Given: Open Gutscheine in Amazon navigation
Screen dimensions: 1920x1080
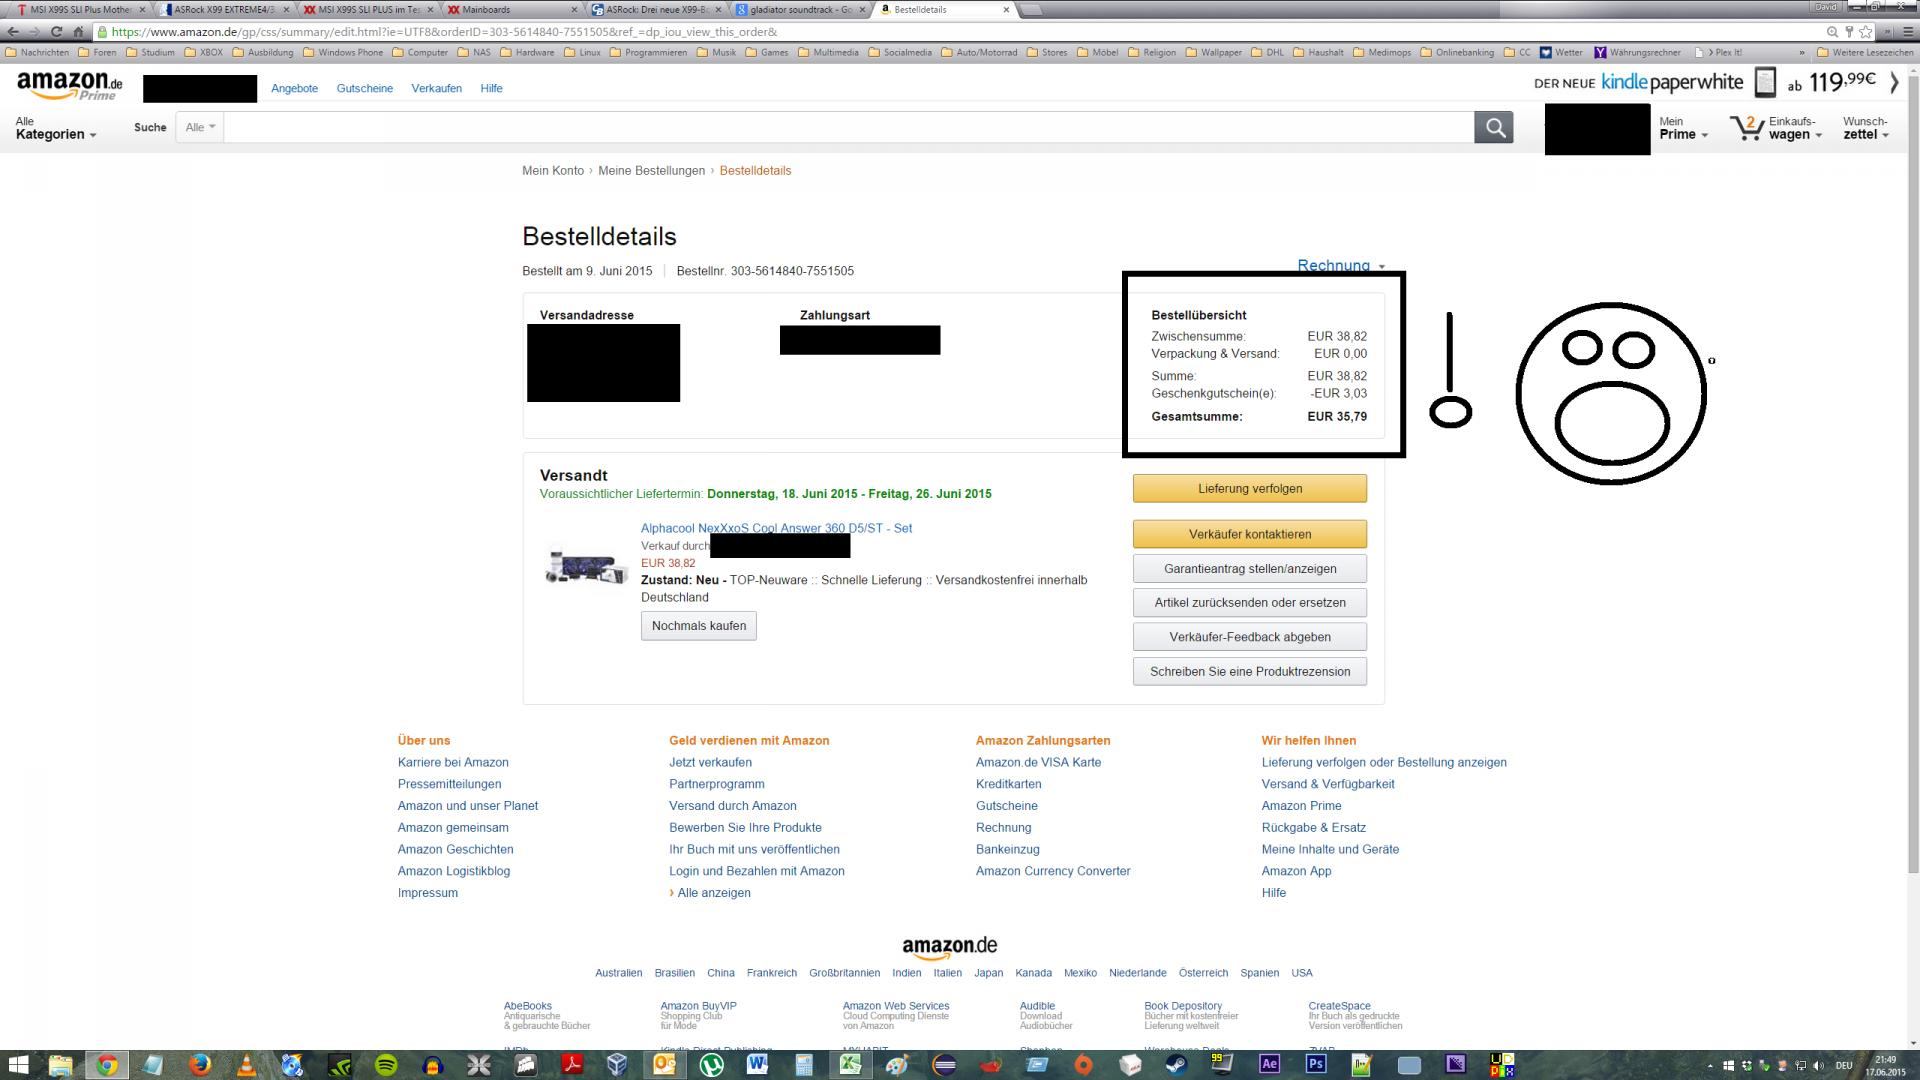Looking at the screenshot, I should click(364, 88).
